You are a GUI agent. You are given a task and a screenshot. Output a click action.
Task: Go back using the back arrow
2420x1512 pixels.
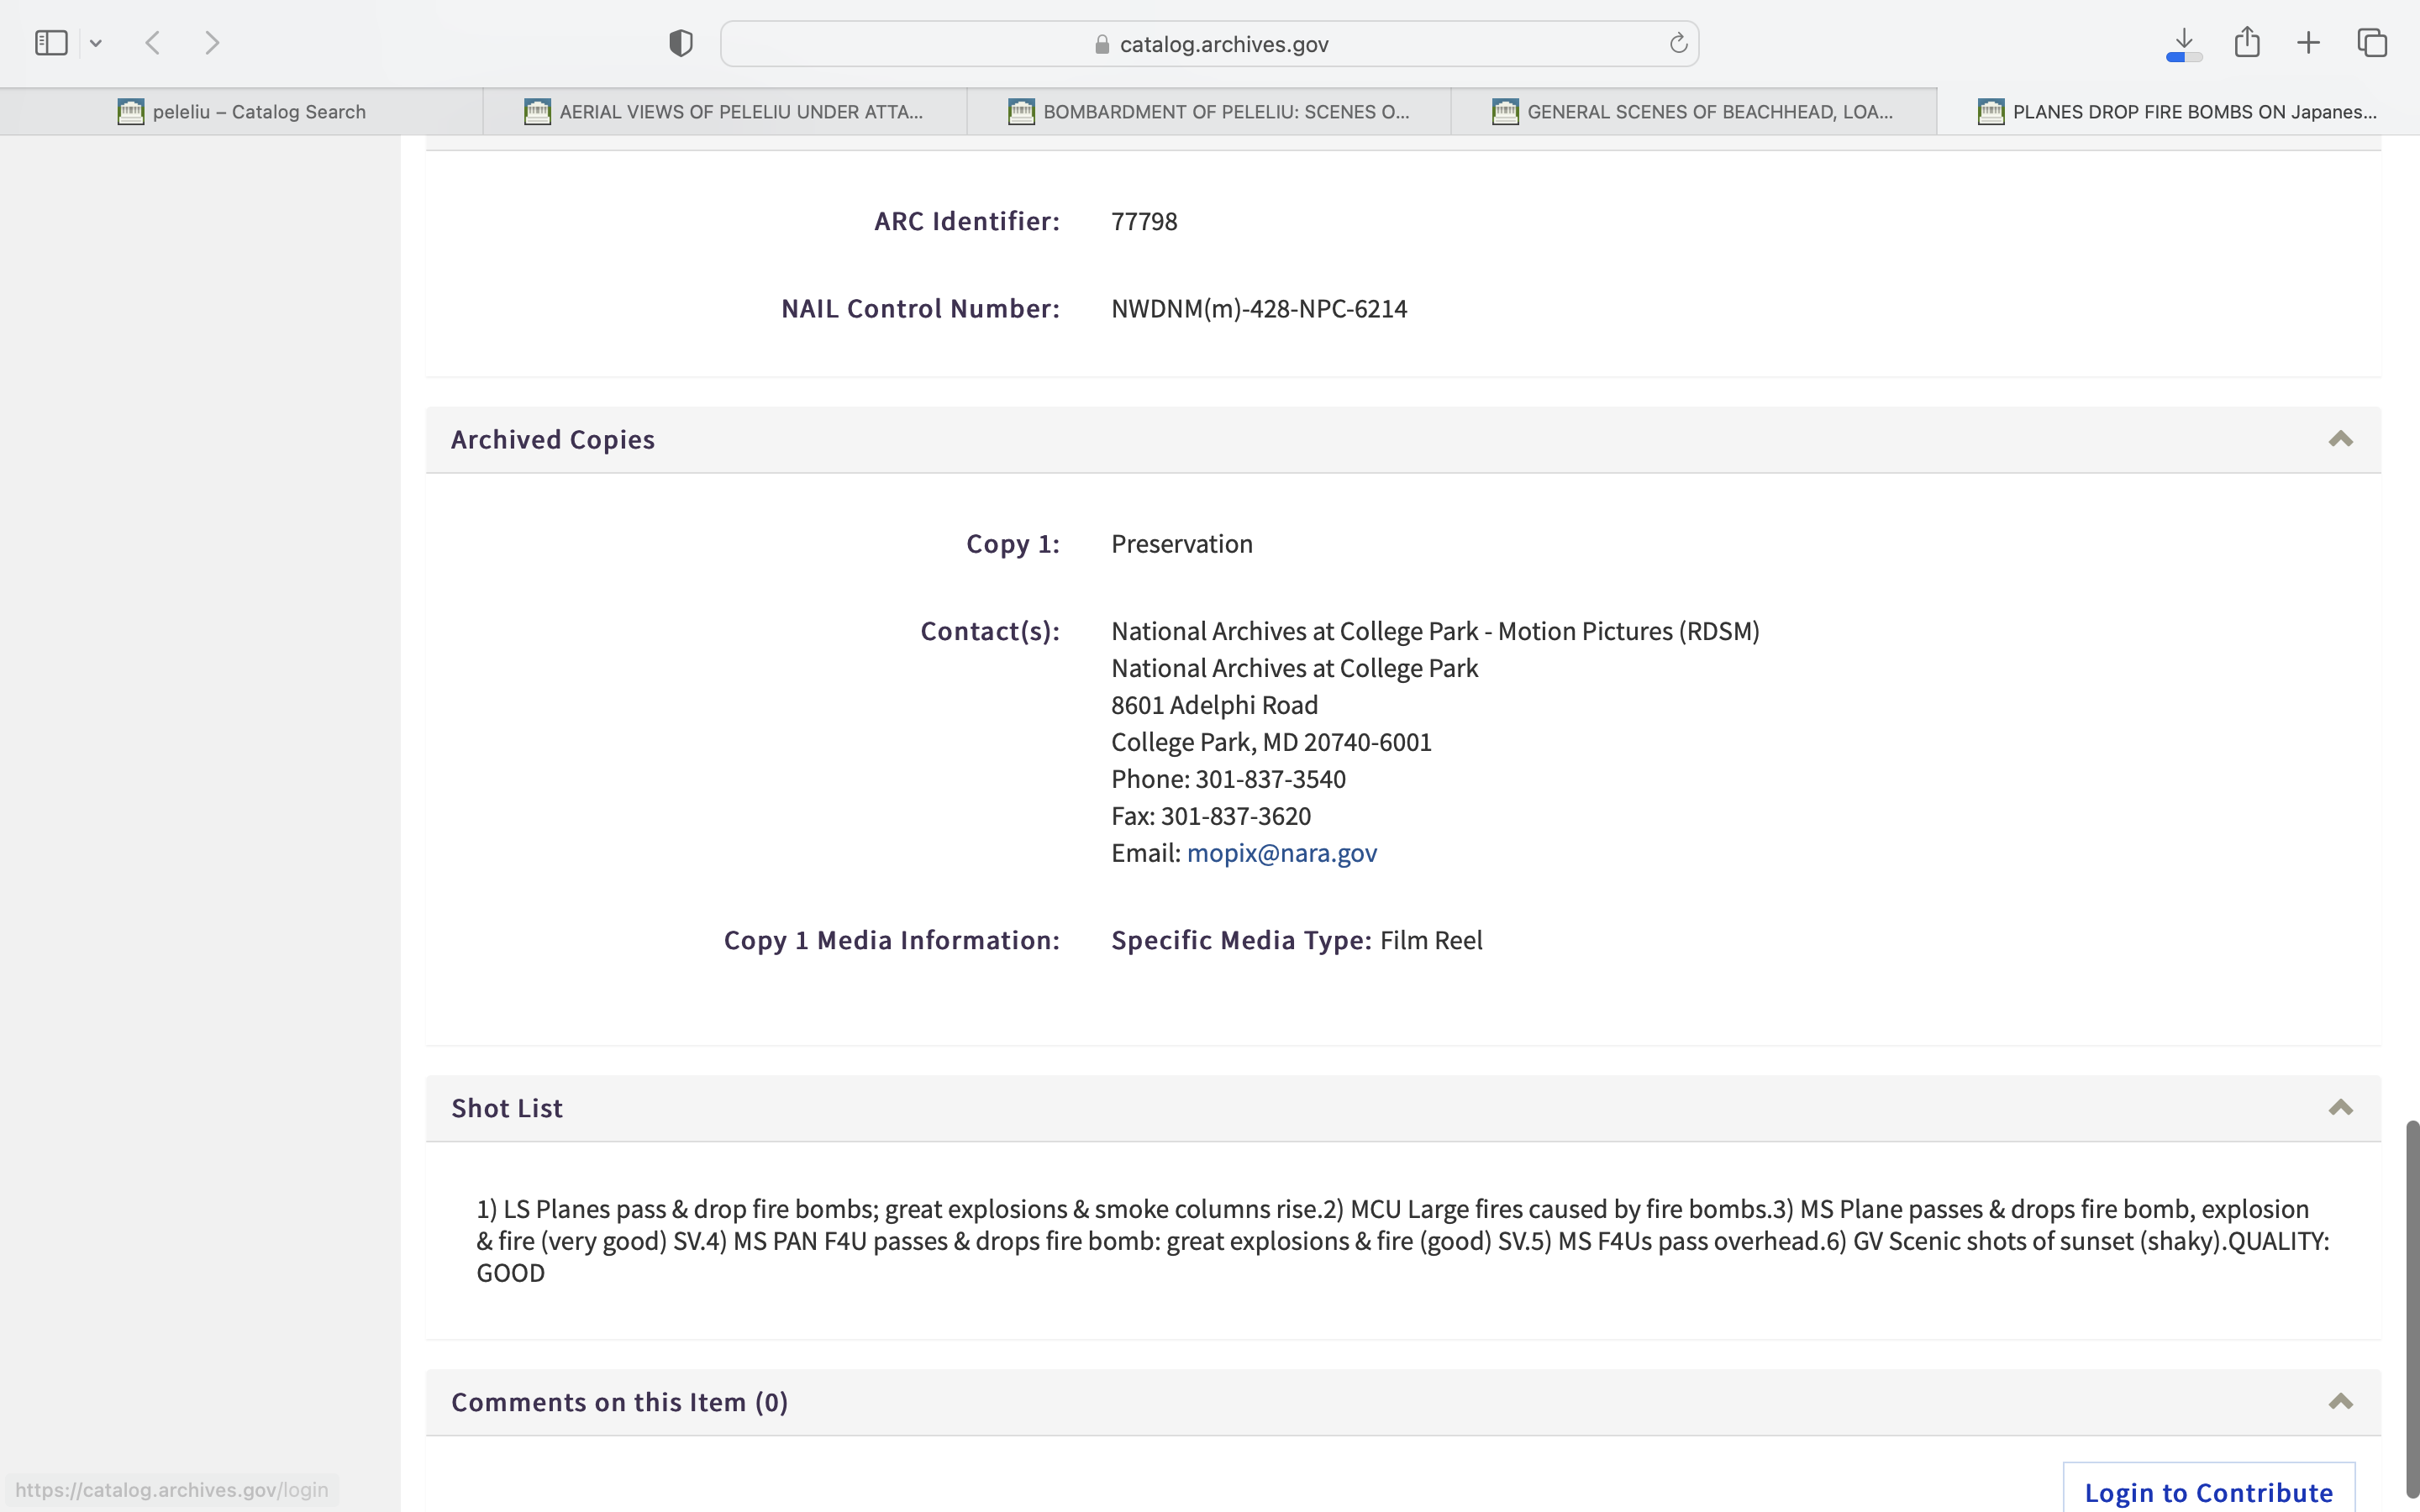pos(153,43)
